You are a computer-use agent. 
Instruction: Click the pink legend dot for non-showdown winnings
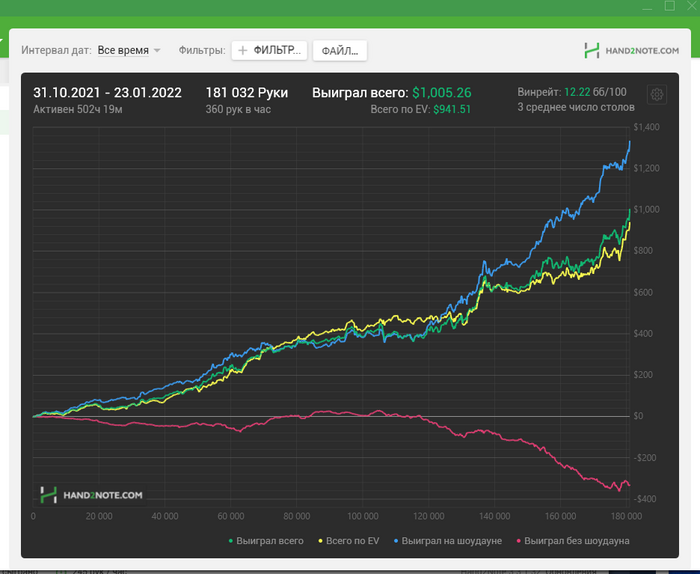[519, 541]
